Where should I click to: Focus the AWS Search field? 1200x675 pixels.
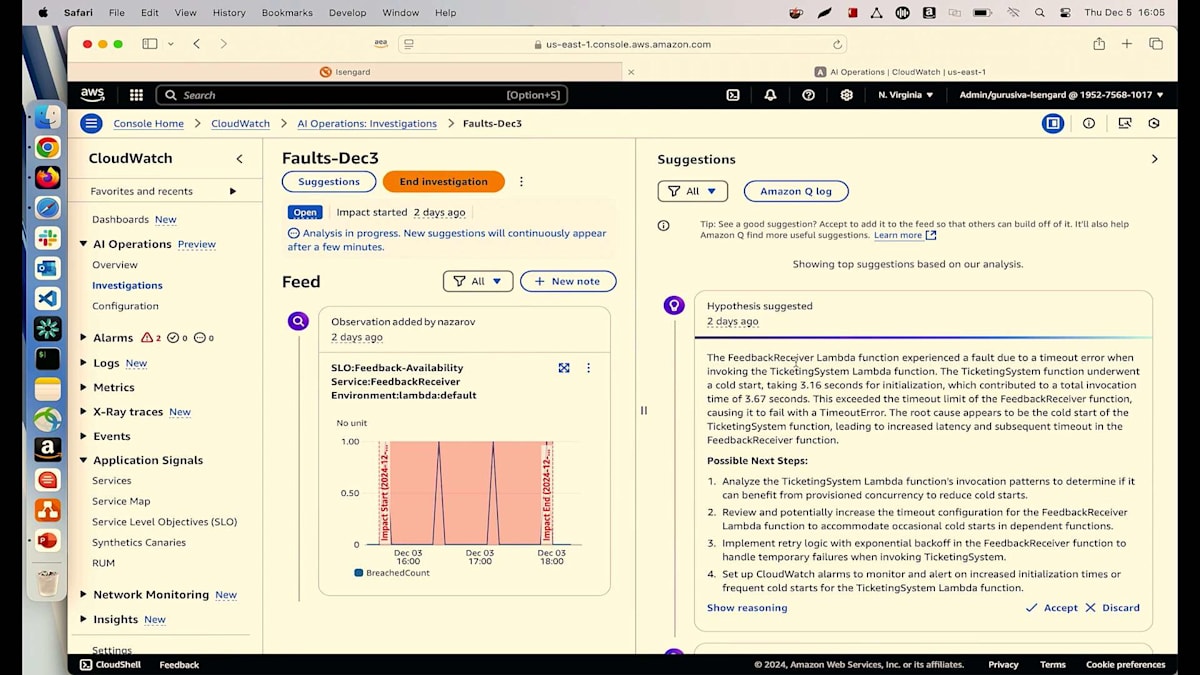coord(362,95)
